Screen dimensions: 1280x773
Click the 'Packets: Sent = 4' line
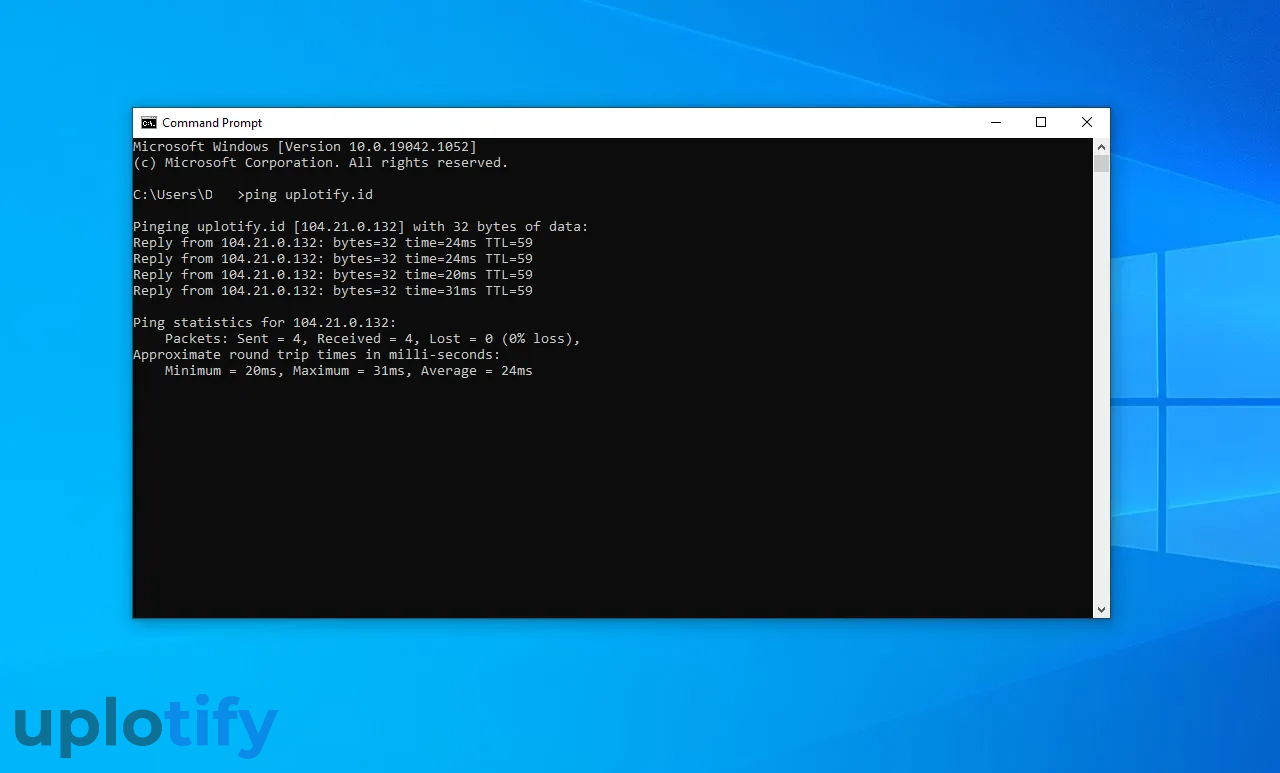pyautogui.click(x=373, y=339)
